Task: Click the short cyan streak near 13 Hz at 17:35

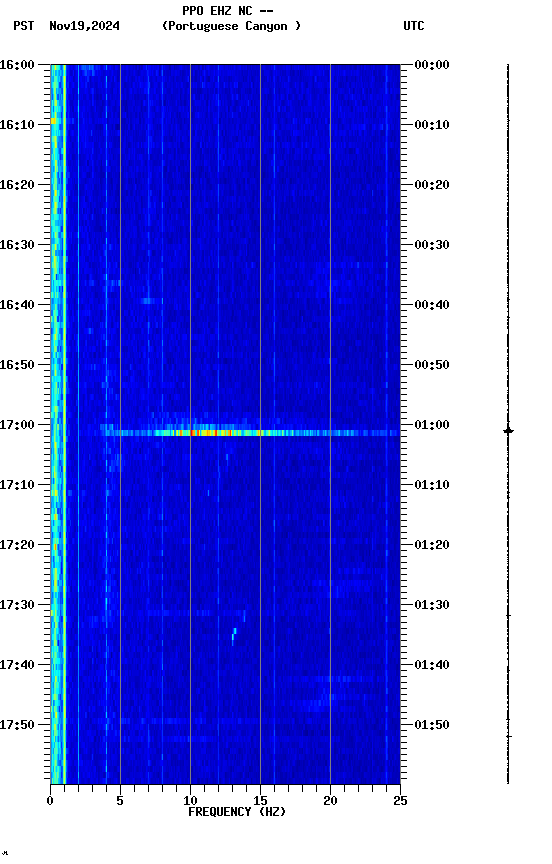Action: 234,636
